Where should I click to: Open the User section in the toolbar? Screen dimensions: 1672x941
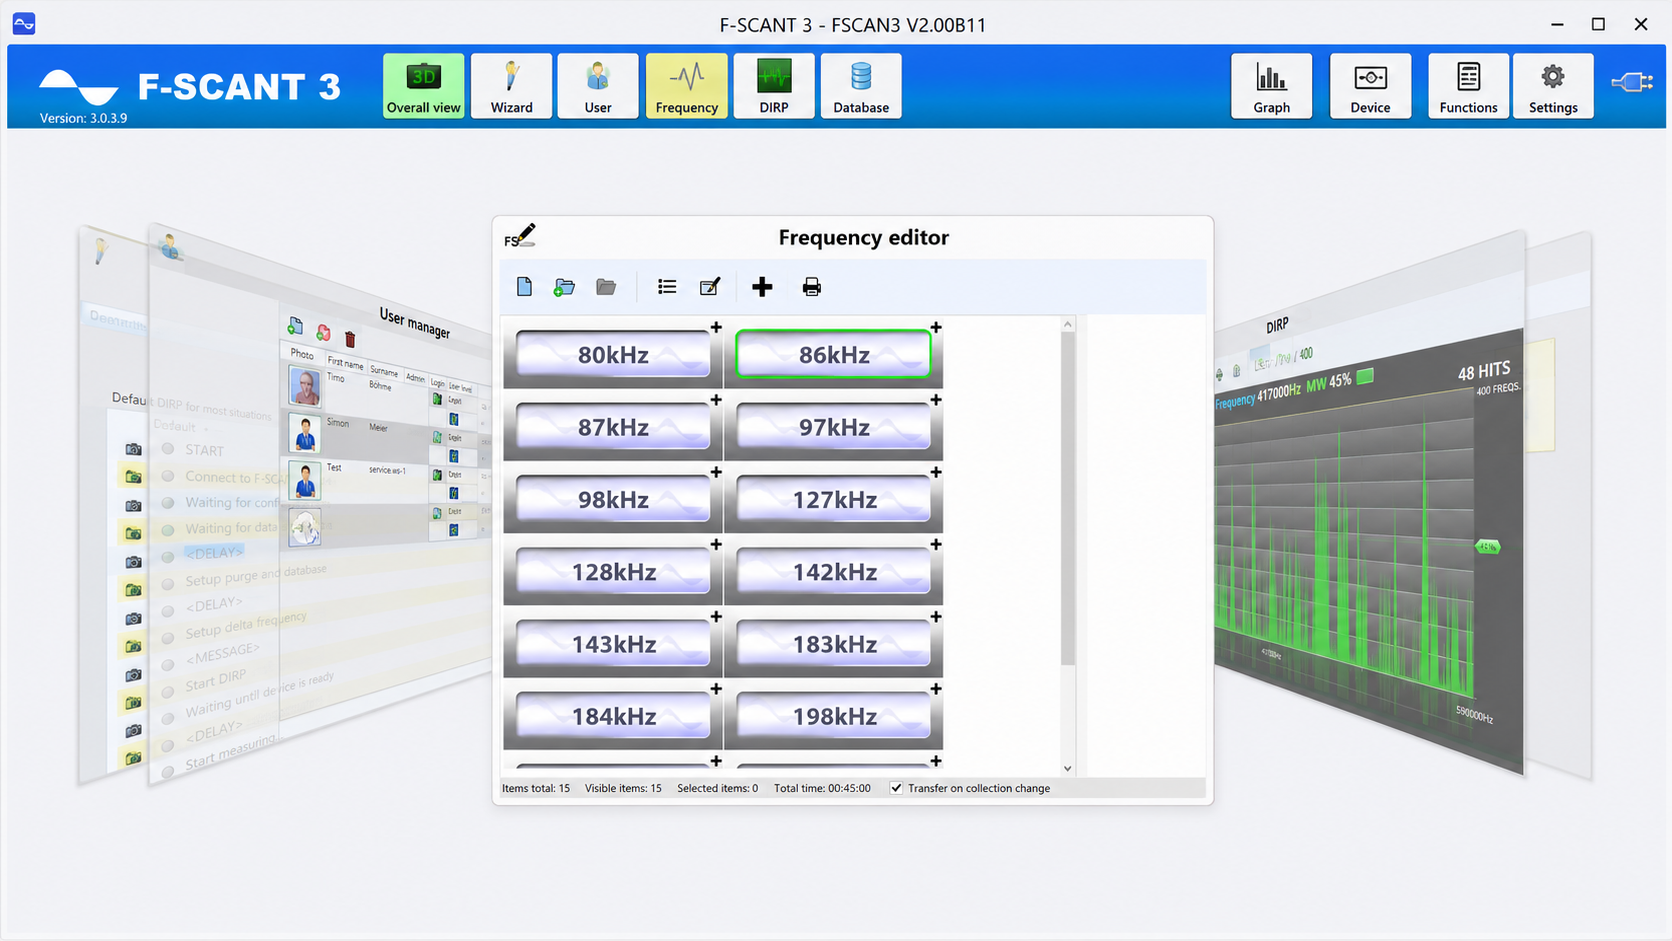(598, 86)
